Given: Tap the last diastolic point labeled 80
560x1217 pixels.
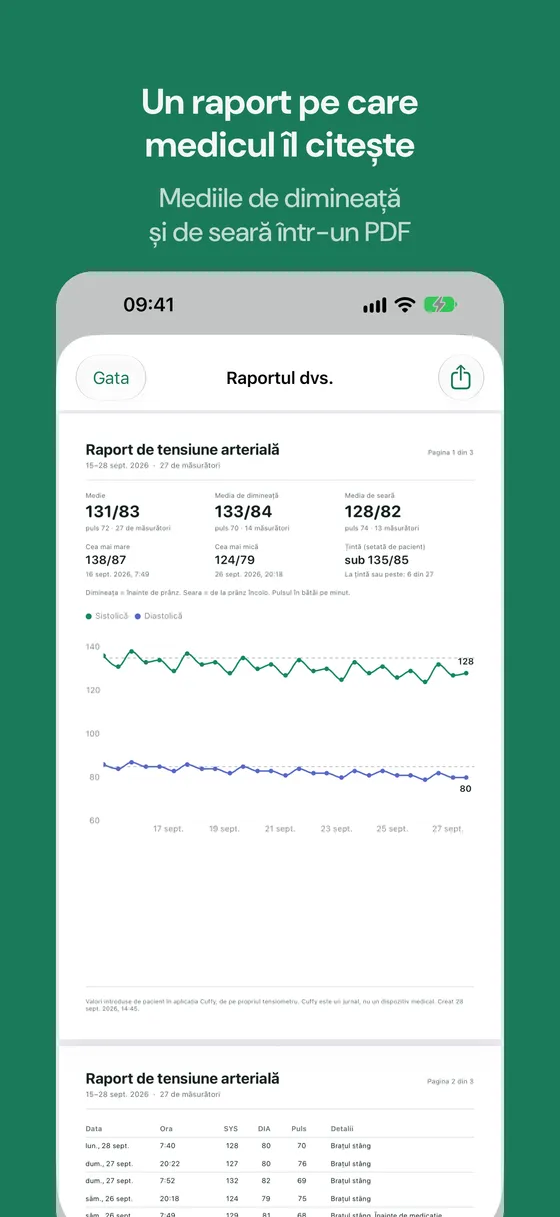Looking at the screenshot, I should [x=466, y=777].
